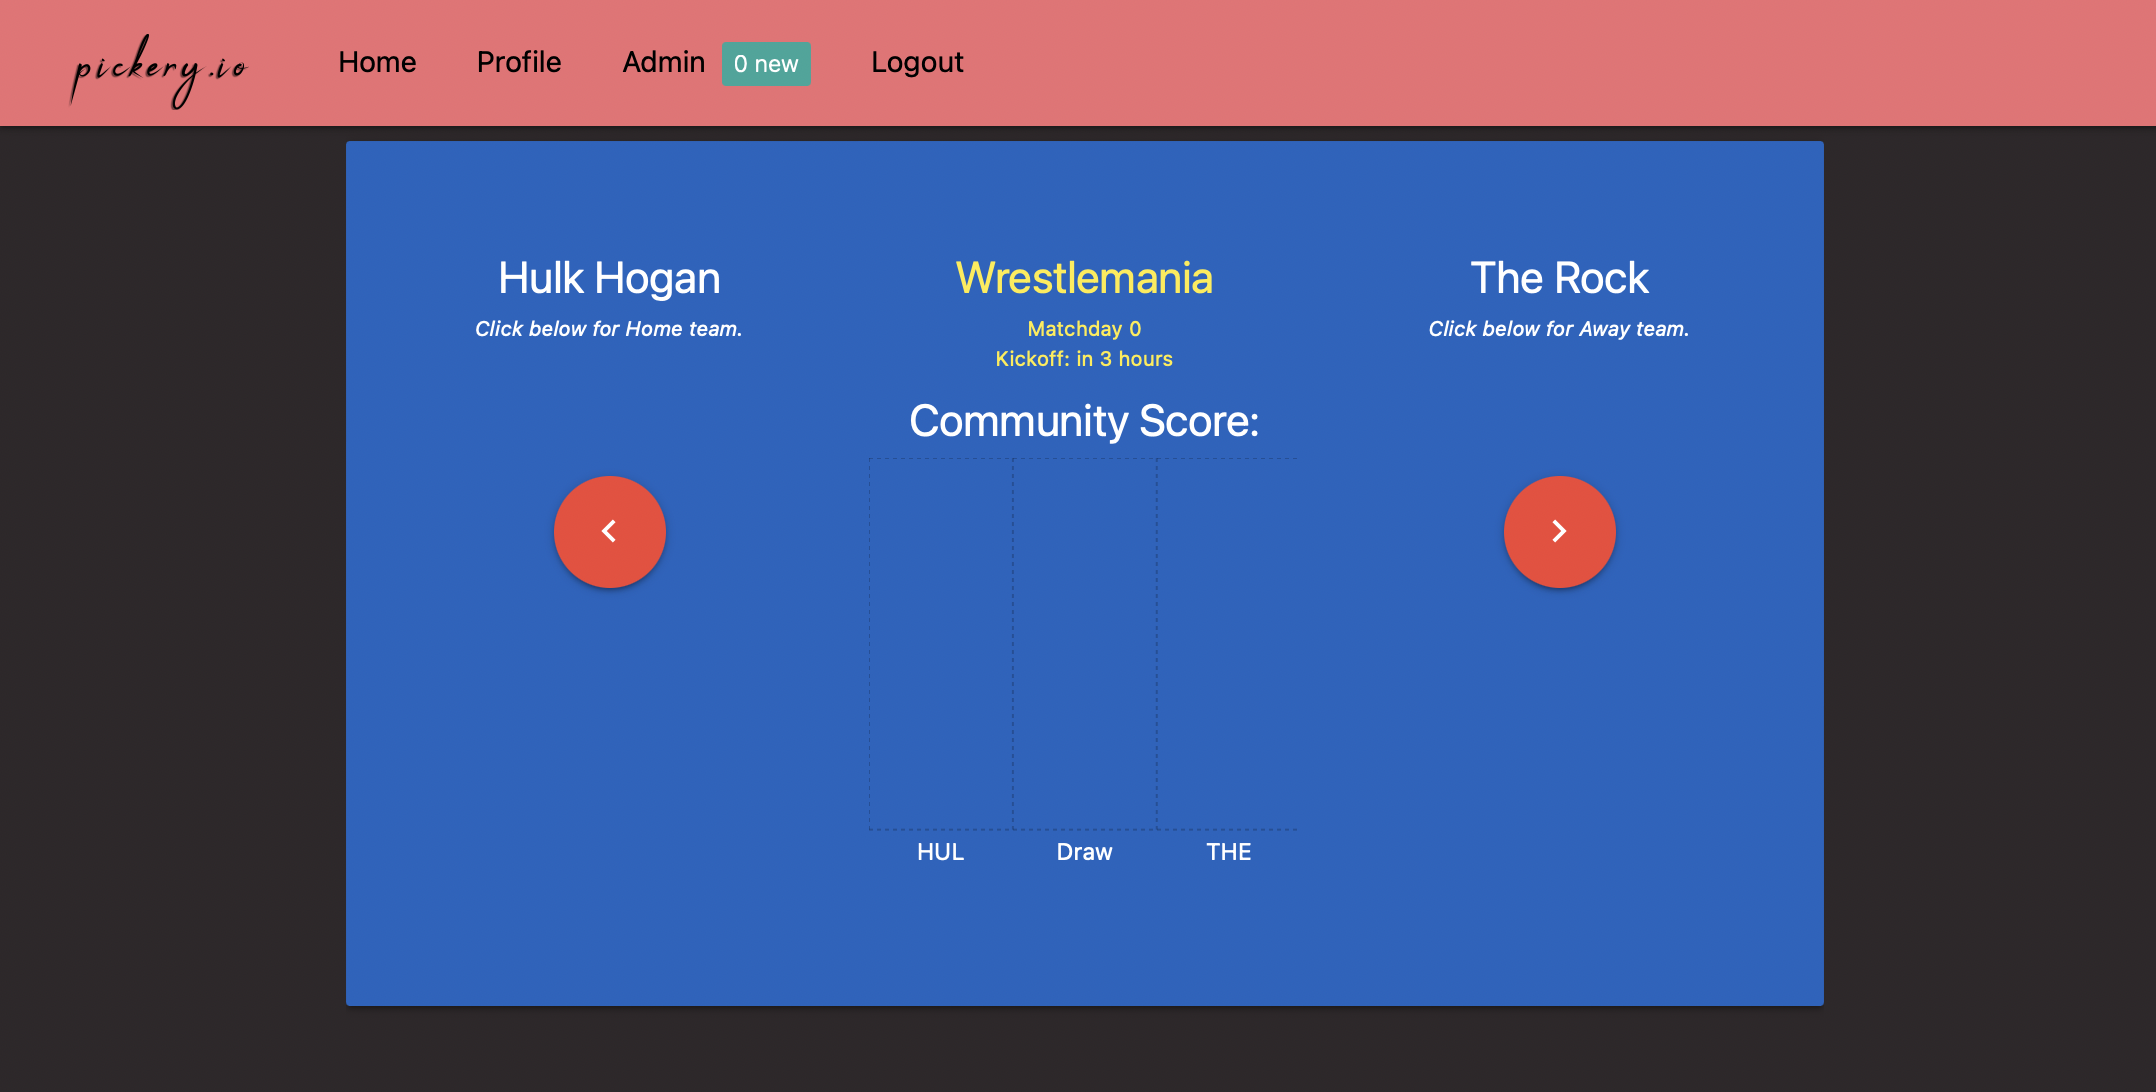Click the Wrestlemania league title
Screen dimensions: 2156x1092
(x=1084, y=278)
